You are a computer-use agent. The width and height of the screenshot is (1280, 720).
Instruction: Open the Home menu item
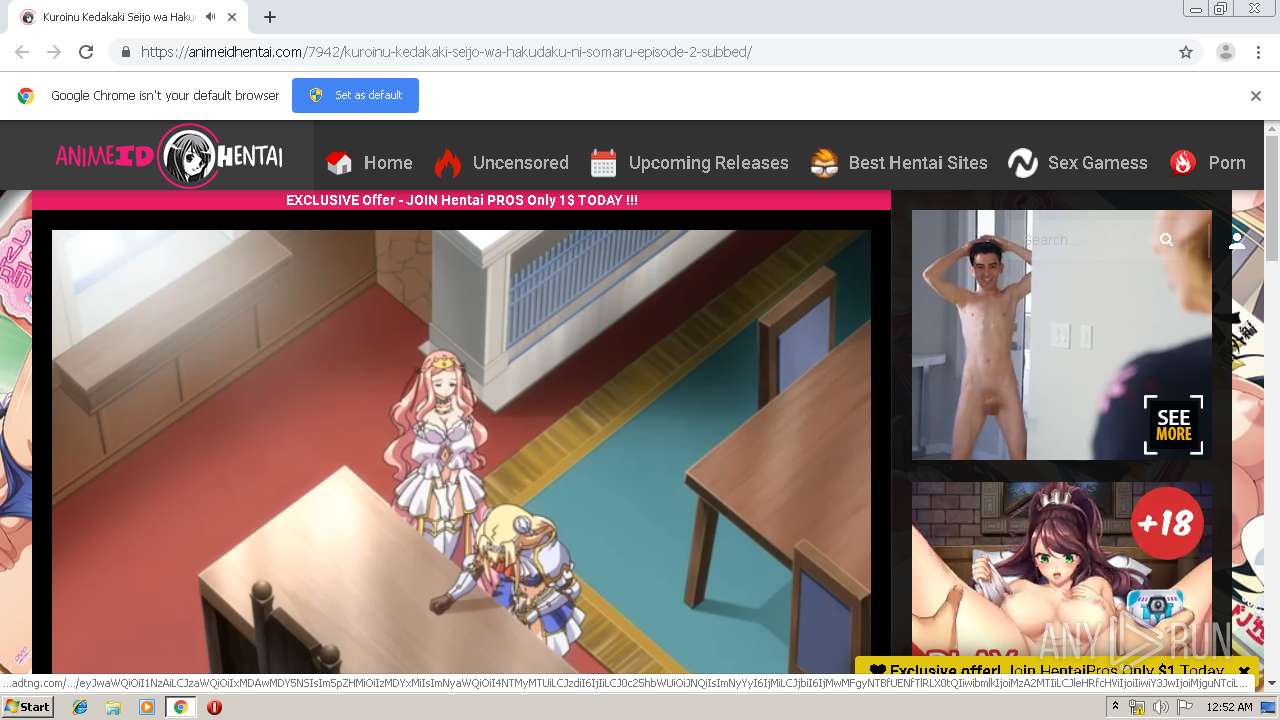point(388,163)
